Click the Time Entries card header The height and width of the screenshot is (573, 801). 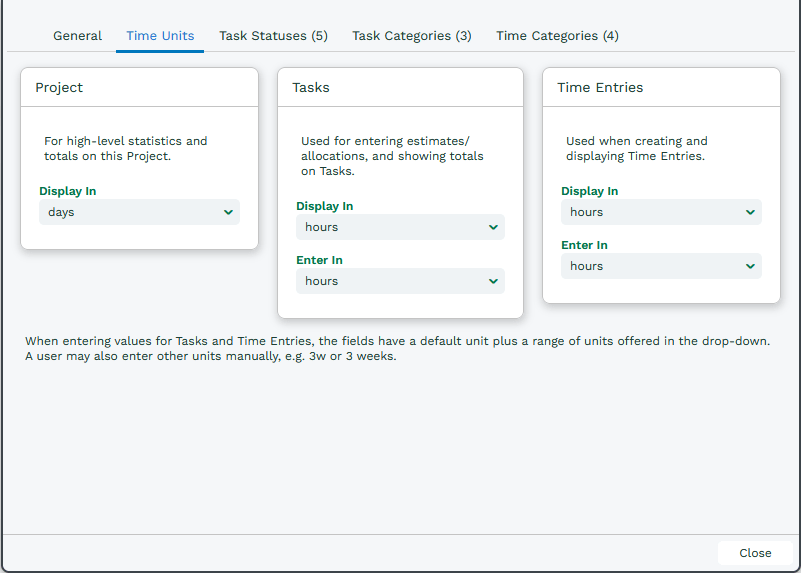tap(662, 87)
